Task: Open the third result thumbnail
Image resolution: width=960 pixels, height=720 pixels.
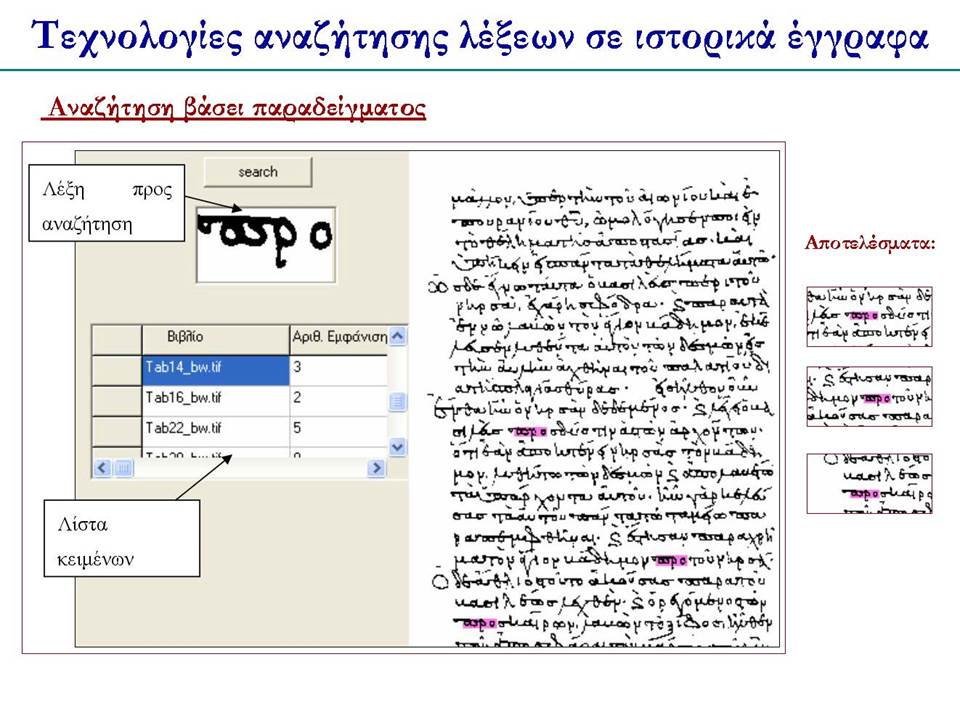Action: tap(869, 483)
